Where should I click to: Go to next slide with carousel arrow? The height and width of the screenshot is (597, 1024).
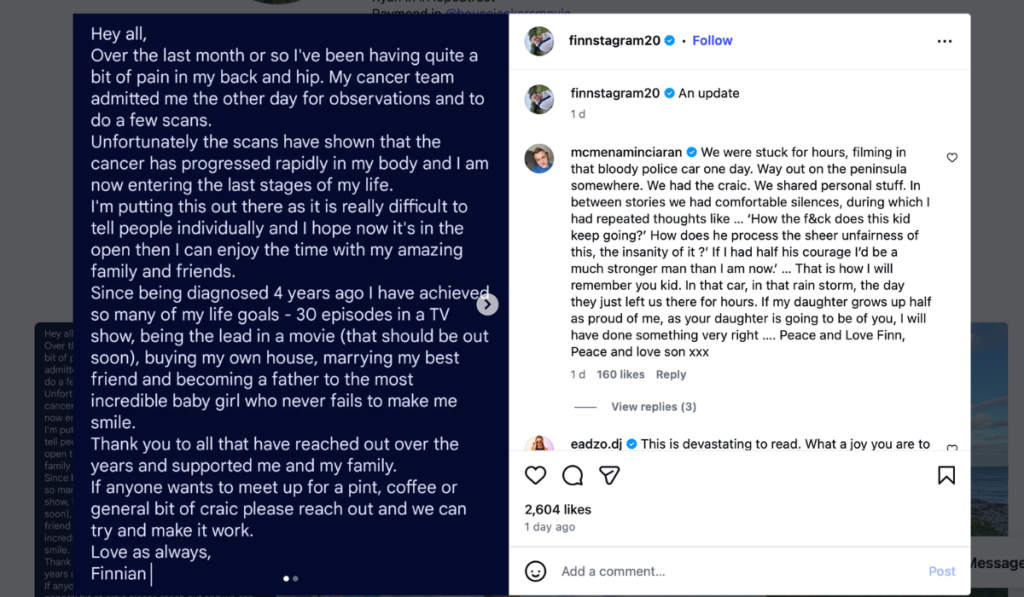(487, 304)
